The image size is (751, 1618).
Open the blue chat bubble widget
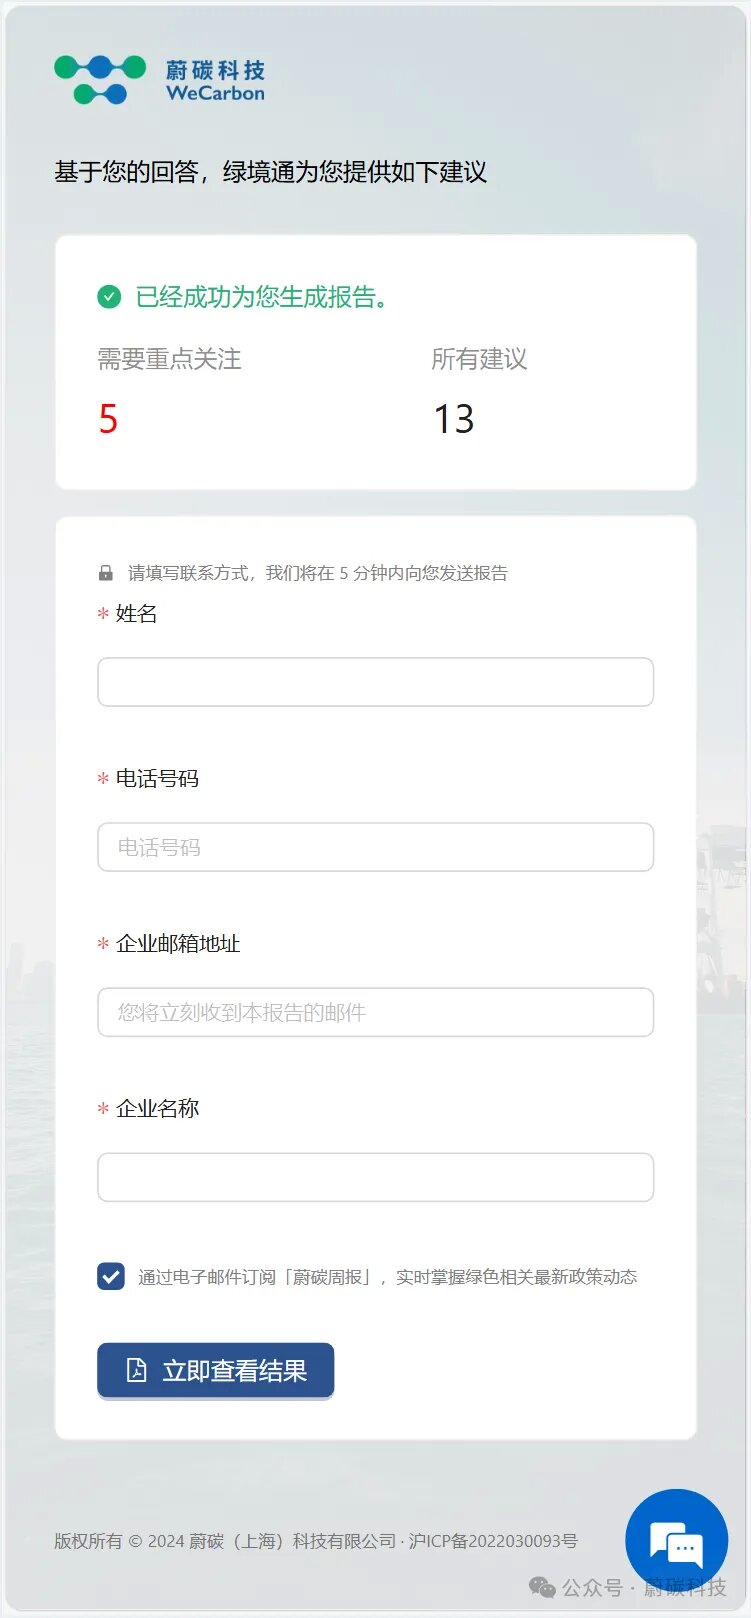[x=677, y=1541]
